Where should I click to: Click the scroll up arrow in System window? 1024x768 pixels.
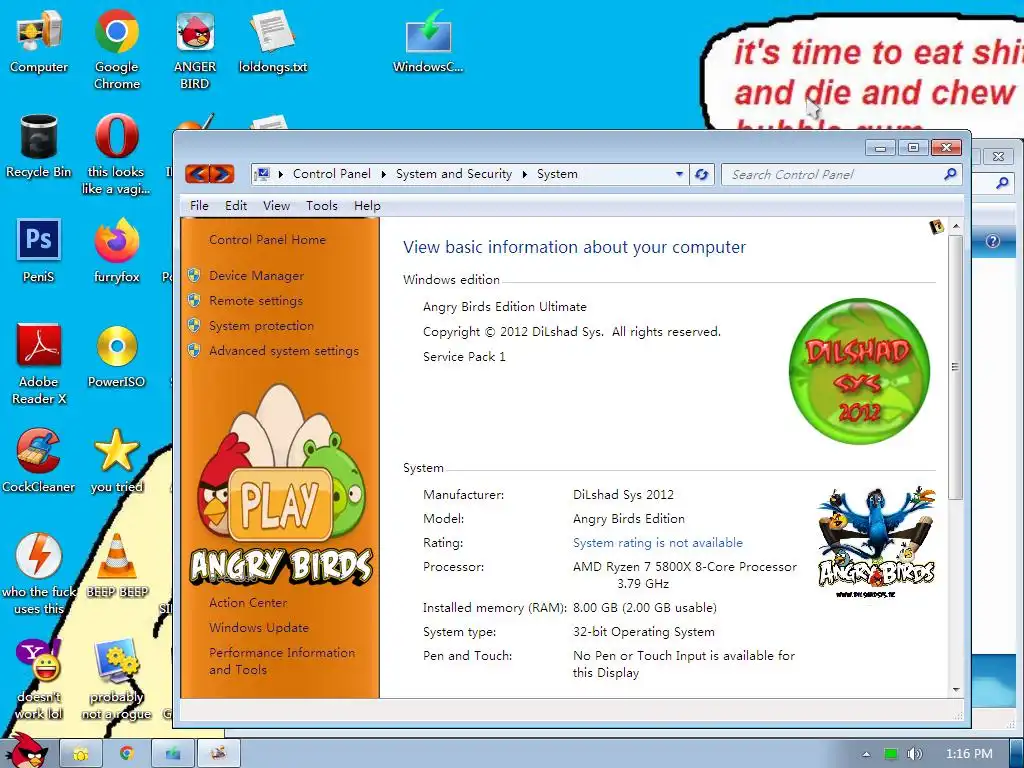point(956,226)
